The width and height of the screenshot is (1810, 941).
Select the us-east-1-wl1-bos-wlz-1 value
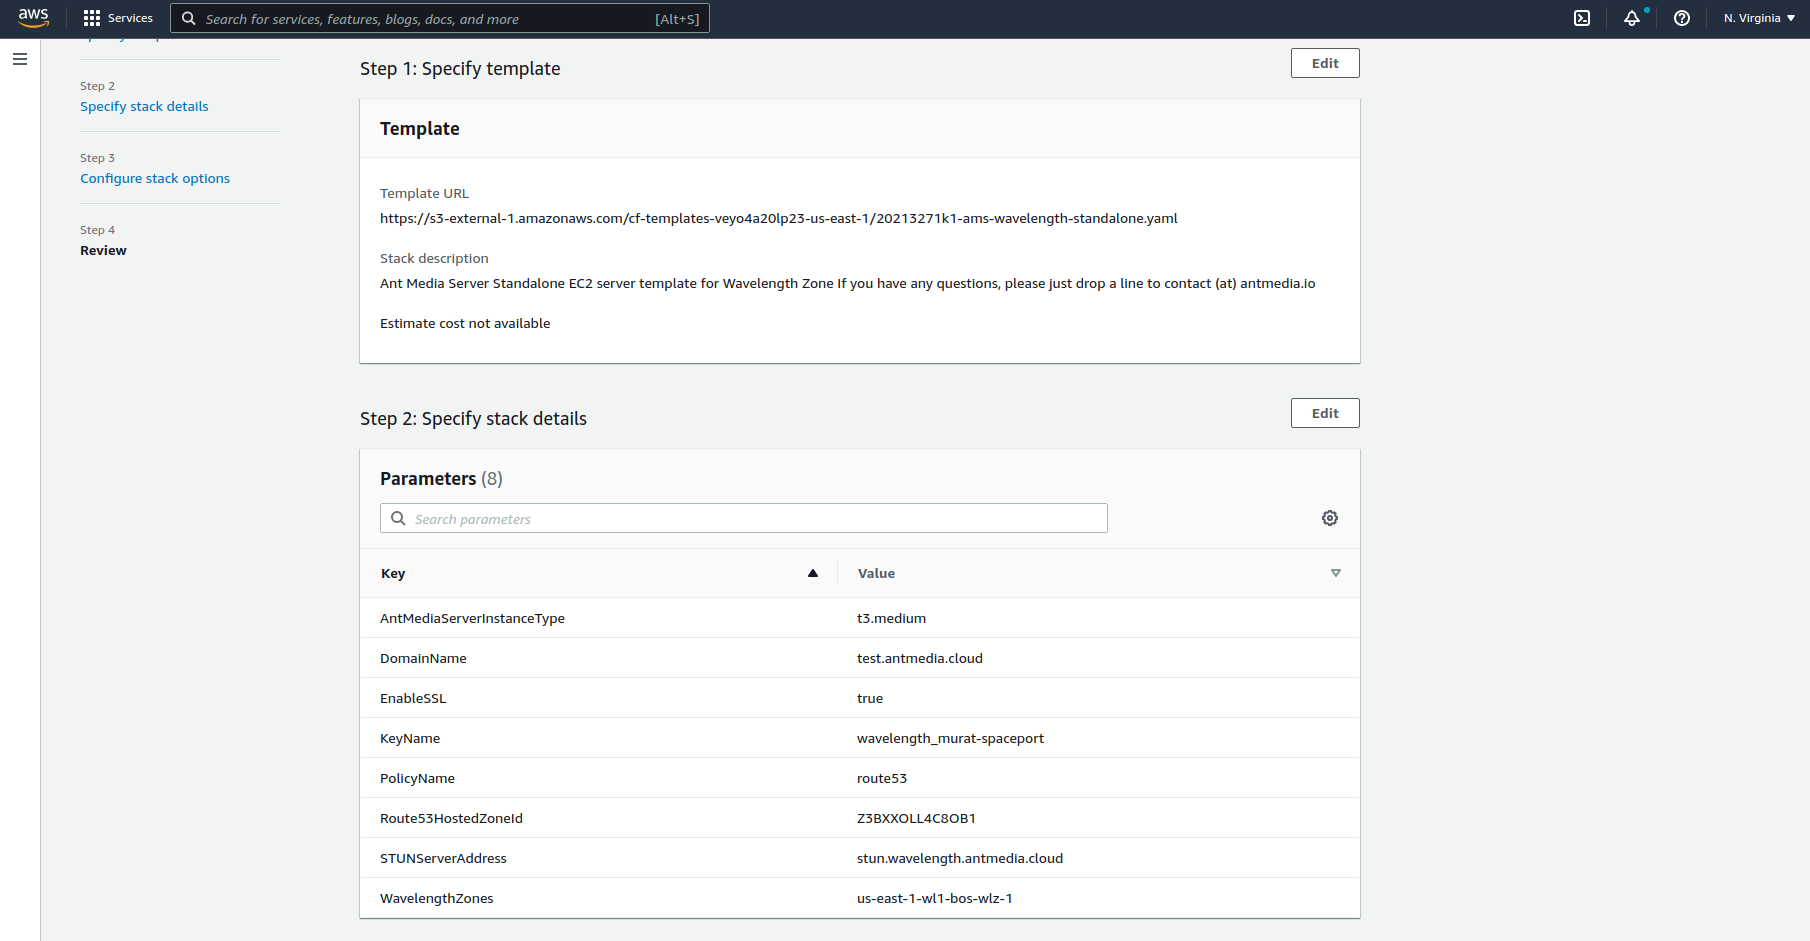click(x=935, y=898)
